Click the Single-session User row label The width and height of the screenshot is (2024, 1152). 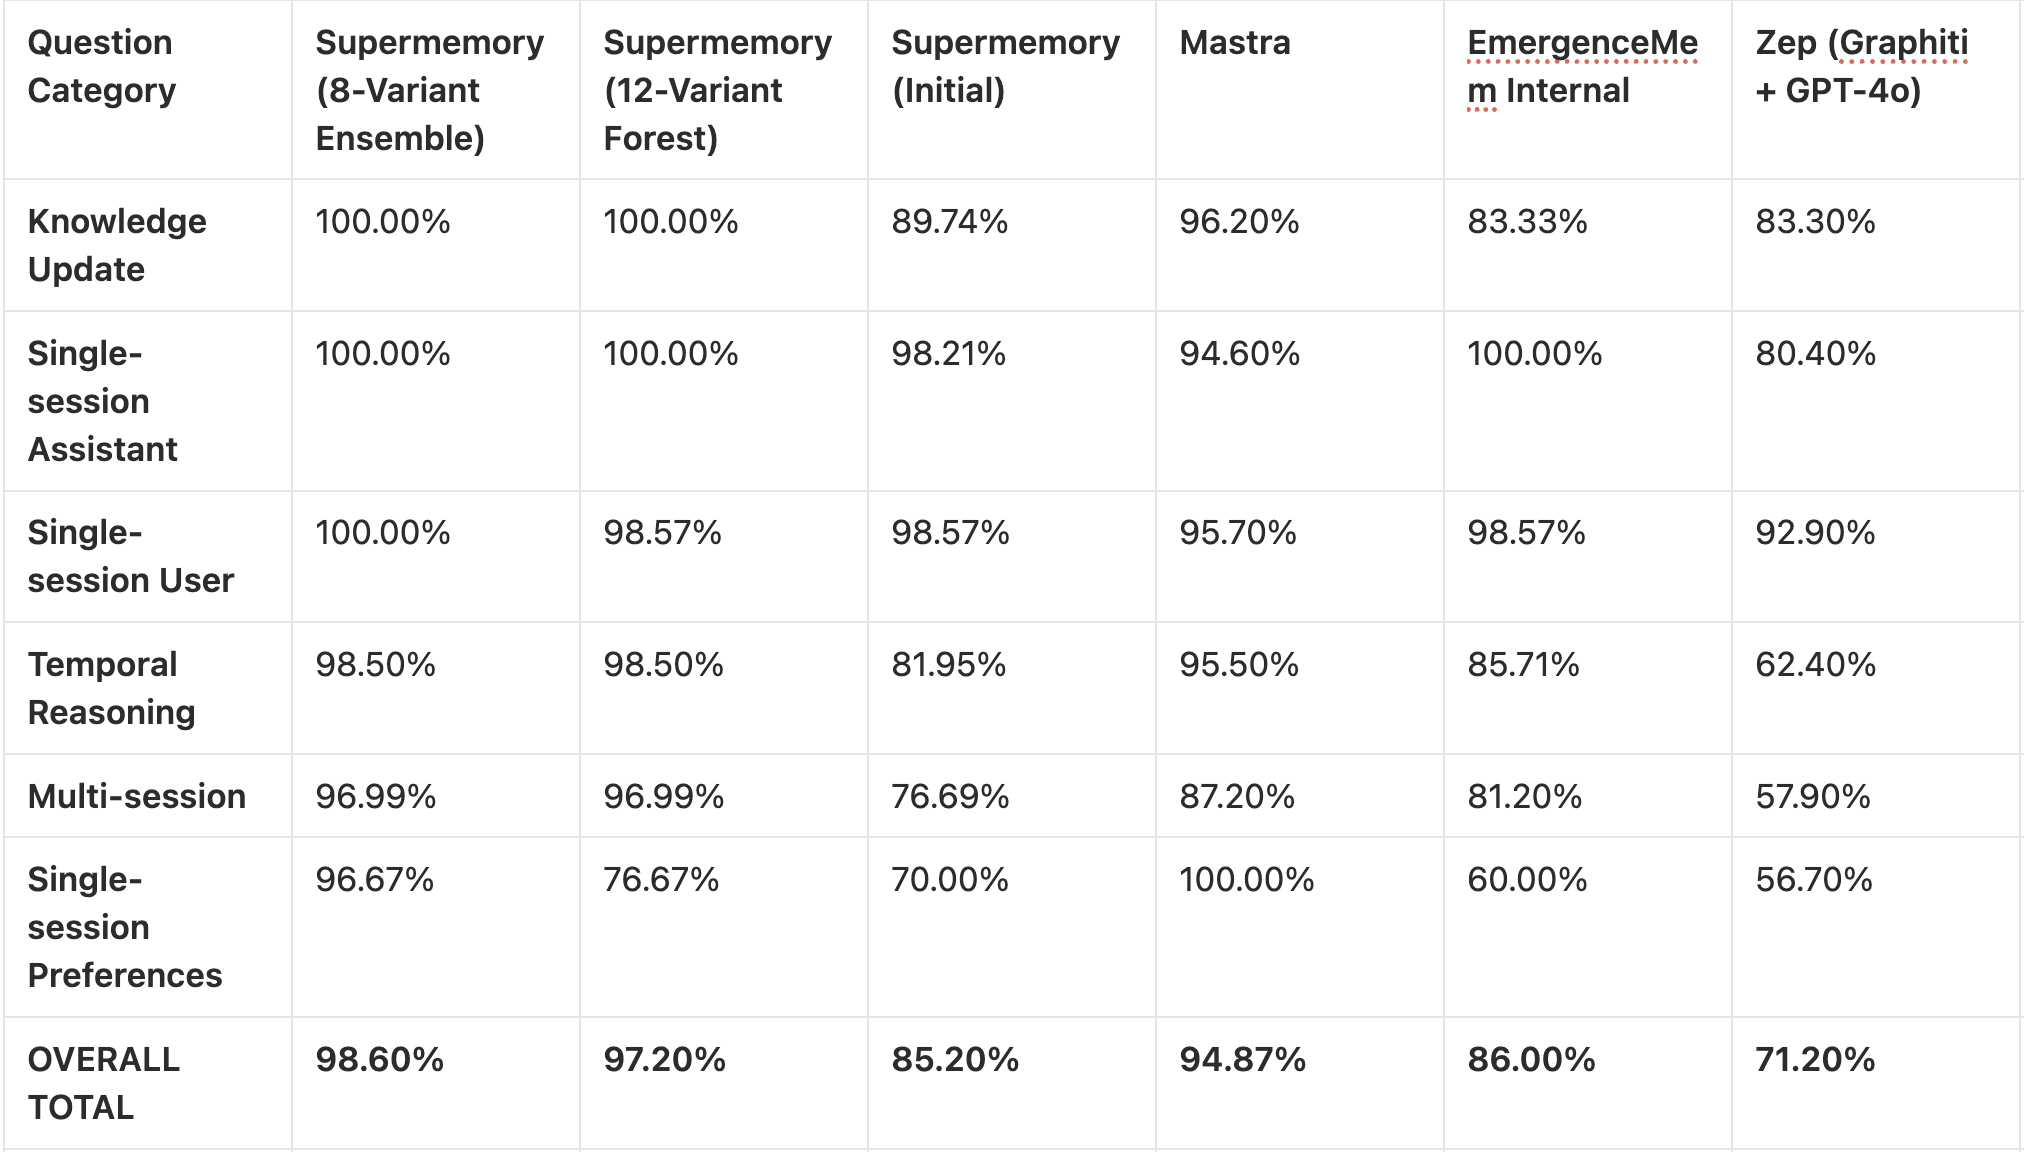click(x=130, y=556)
